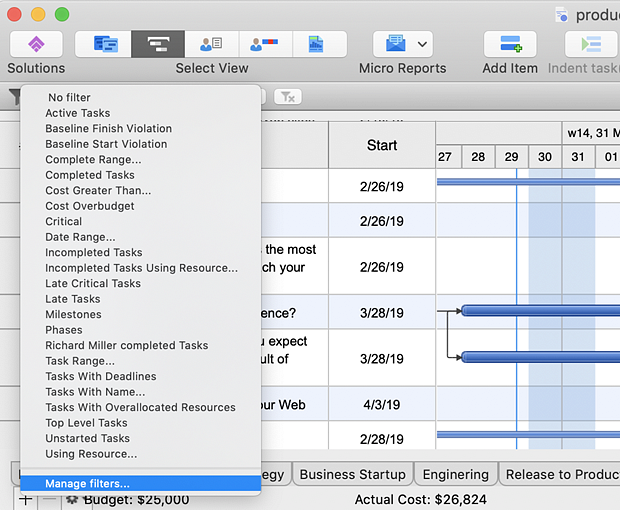Open the project dashboard view icon
The width and height of the screenshot is (620, 510).
(x=318, y=44)
